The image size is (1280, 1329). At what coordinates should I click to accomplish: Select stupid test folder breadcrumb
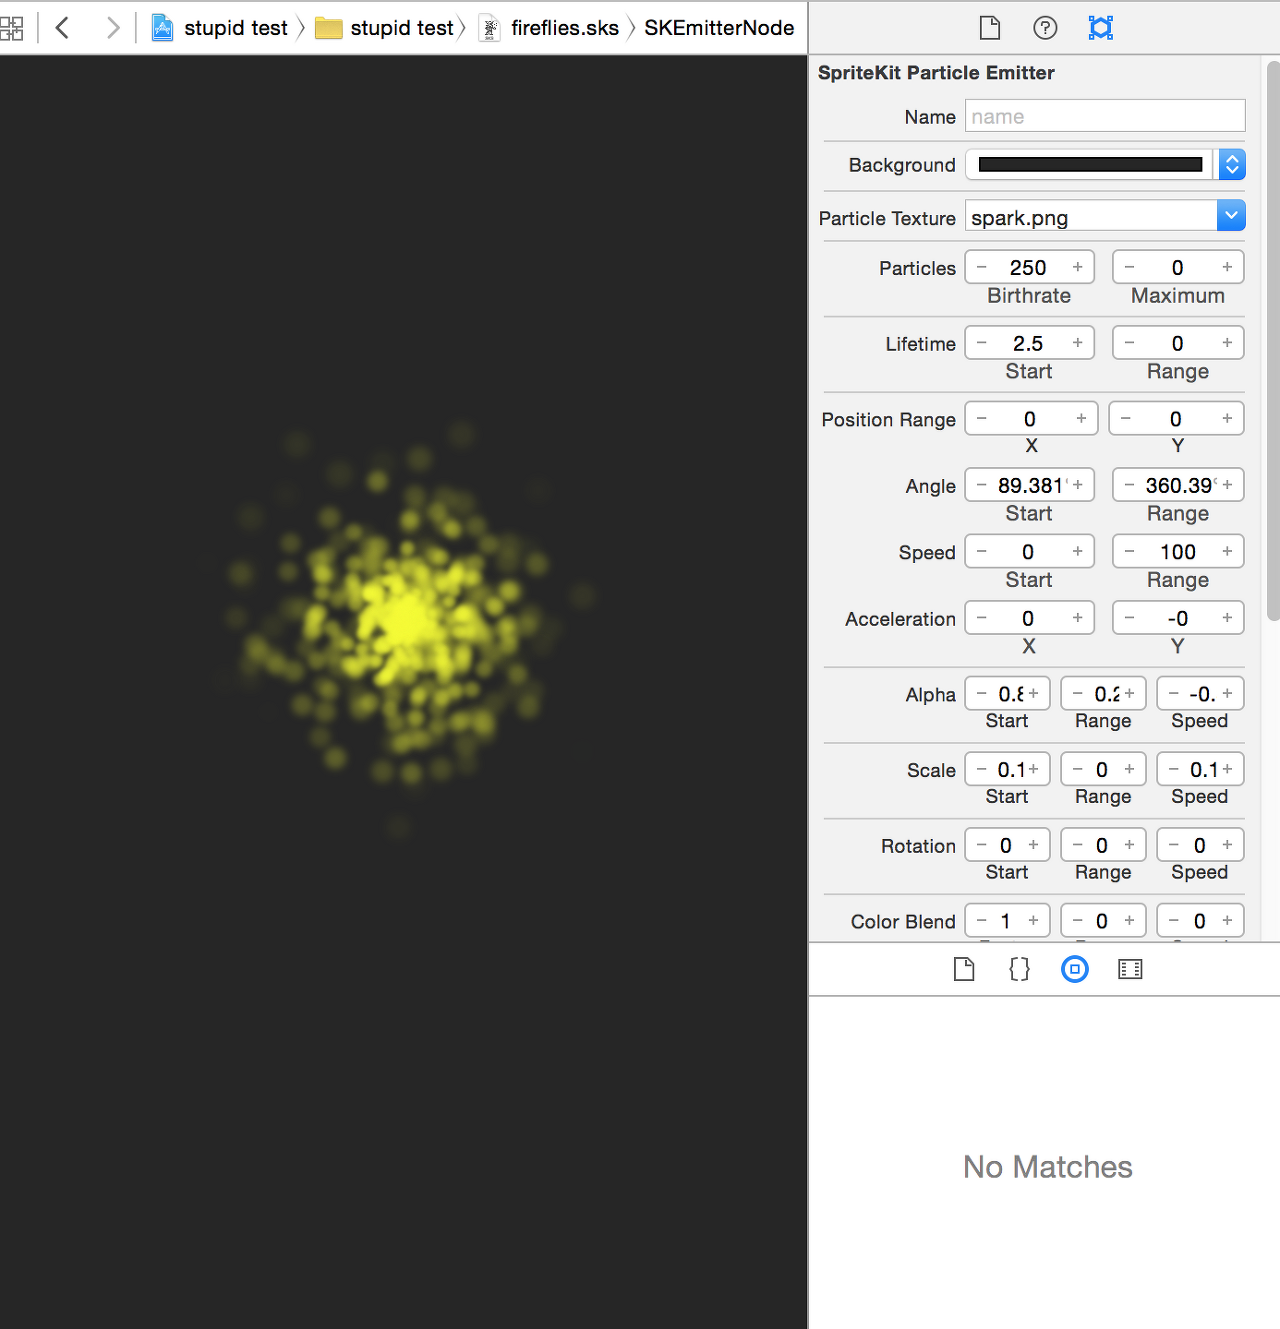click(402, 28)
